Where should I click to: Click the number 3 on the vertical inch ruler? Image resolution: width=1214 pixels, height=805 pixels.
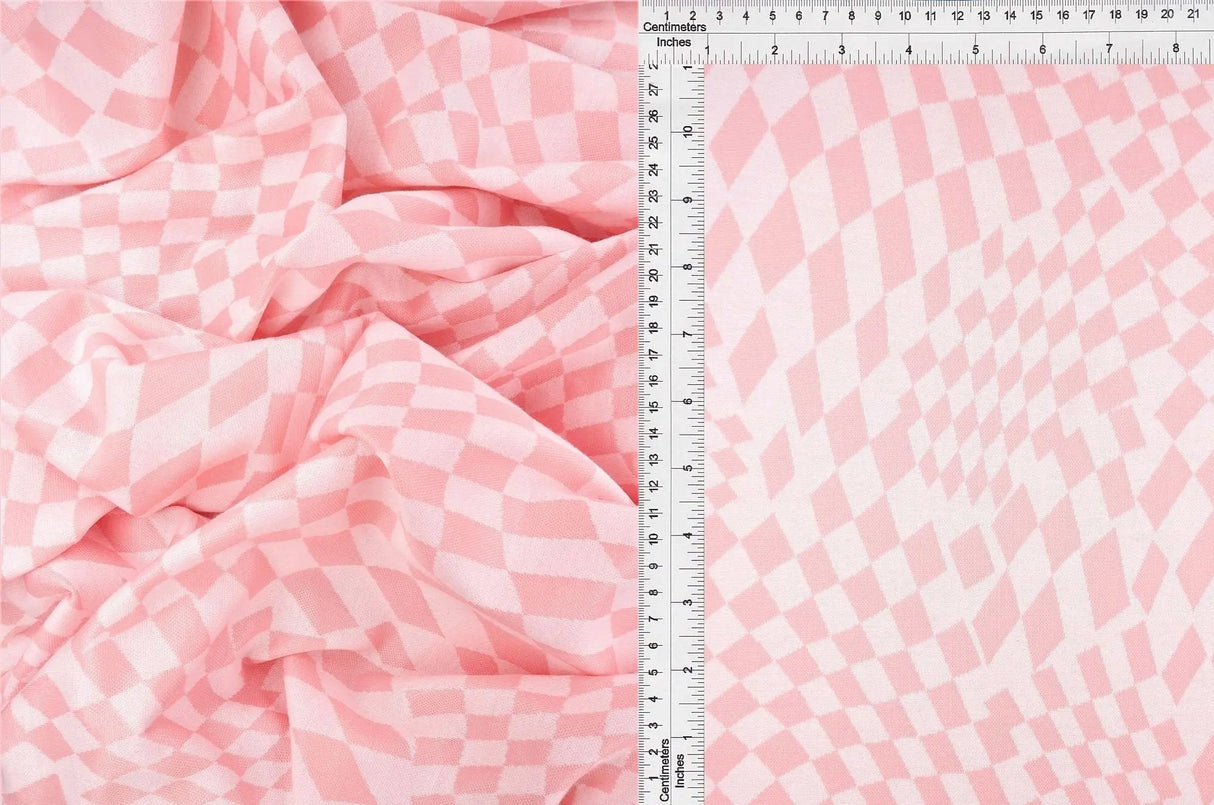688,604
